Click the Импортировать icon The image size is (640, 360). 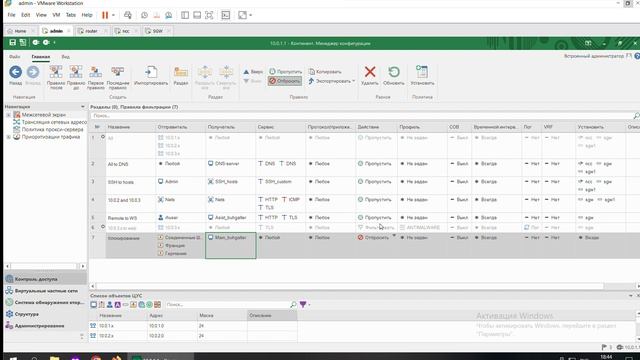pyautogui.click(x=151, y=72)
